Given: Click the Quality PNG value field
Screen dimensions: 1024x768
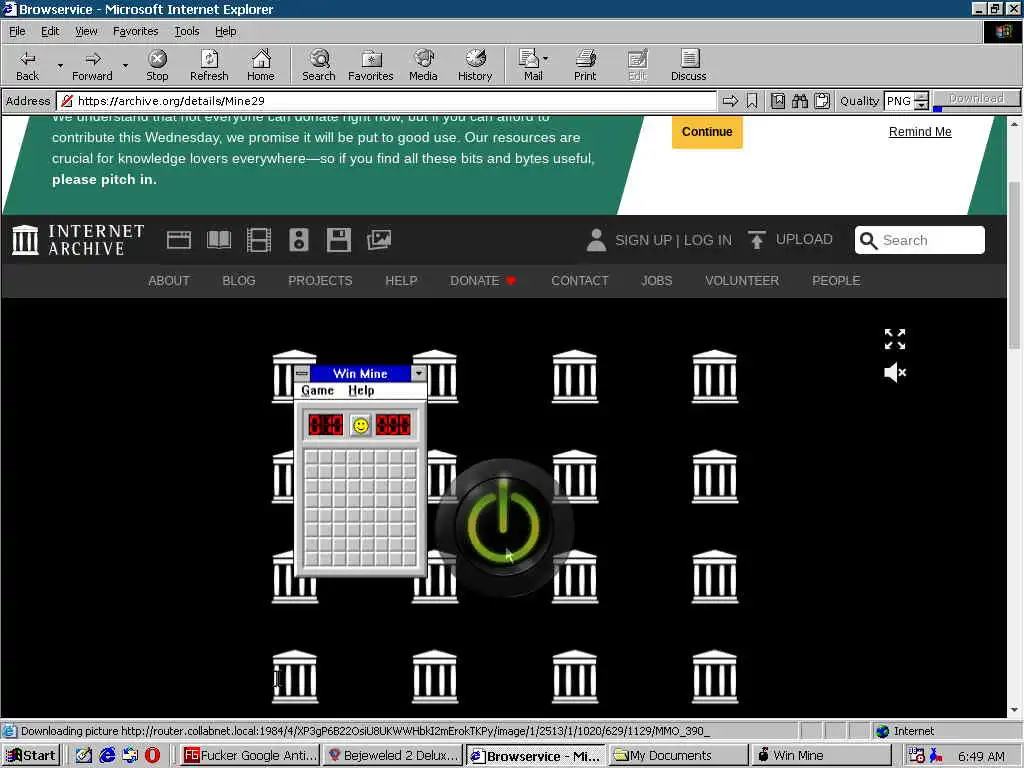Looking at the screenshot, I should point(899,101).
